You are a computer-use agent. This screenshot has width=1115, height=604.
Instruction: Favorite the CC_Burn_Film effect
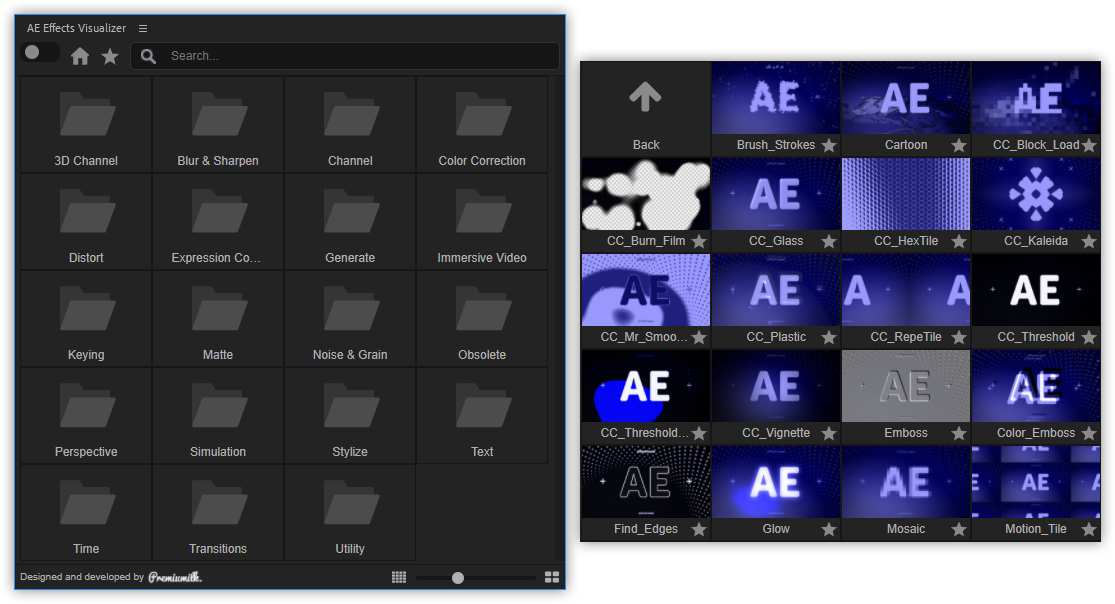coord(699,241)
